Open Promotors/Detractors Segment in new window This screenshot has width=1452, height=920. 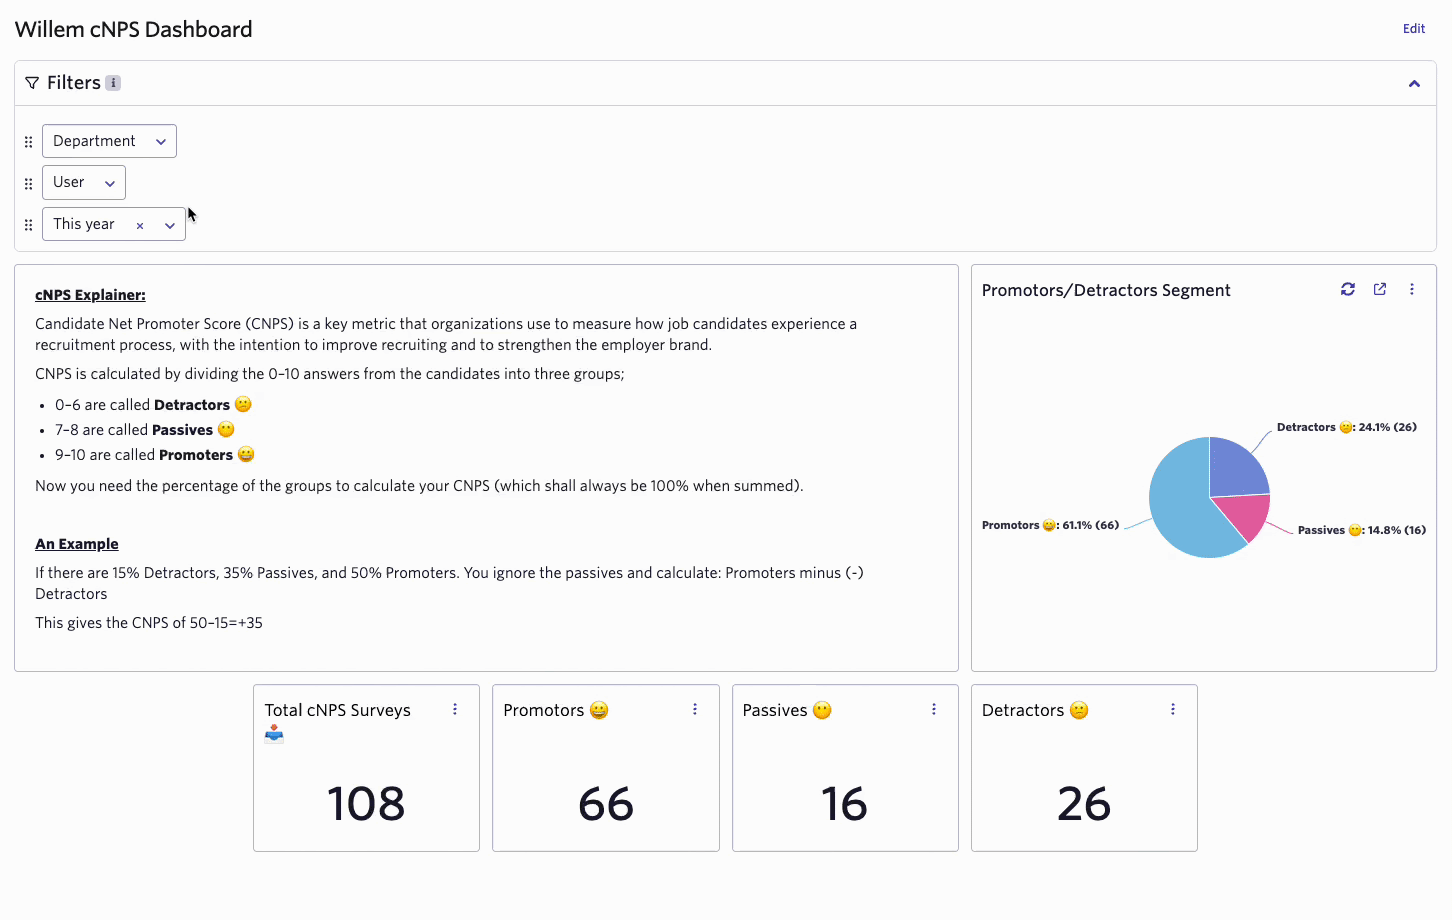1380,289
